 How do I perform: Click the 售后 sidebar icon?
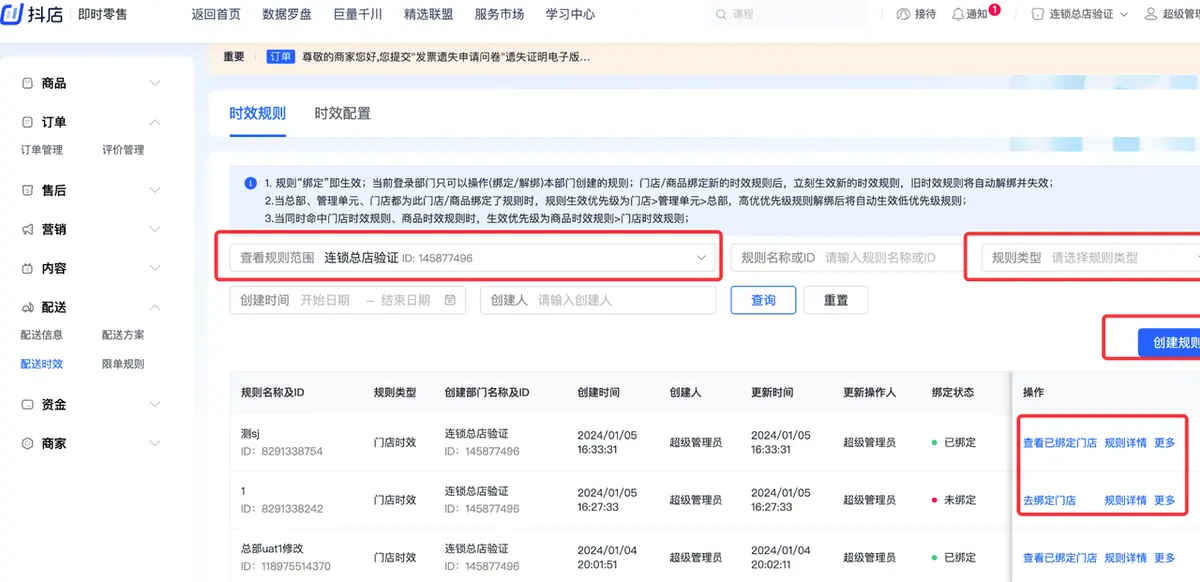click(x=28, y=190)
